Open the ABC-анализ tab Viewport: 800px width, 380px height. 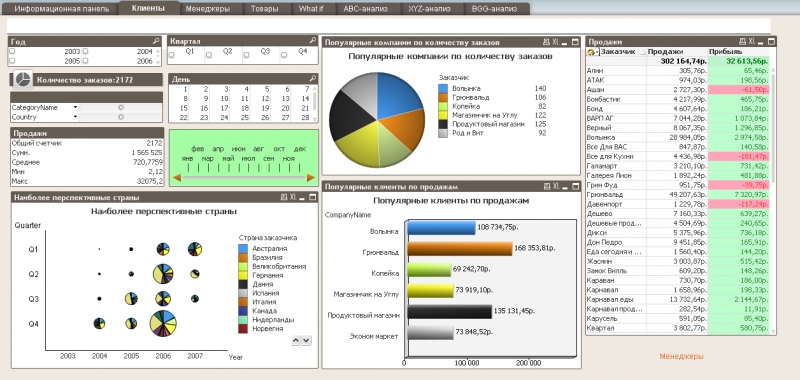pos(365,9)
